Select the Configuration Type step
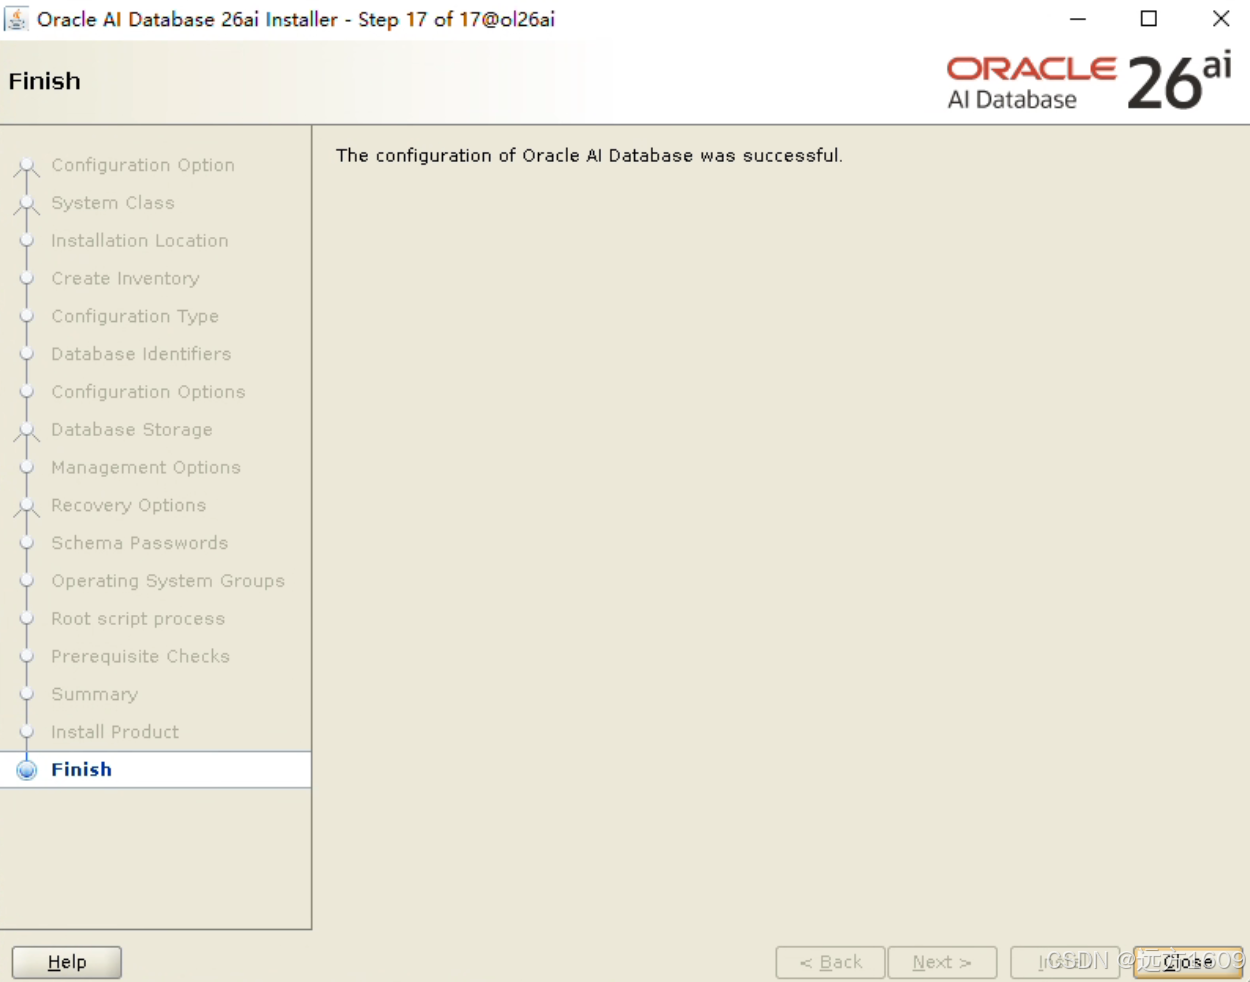The height and width of the screenshot is (982, 1250). 135,316
